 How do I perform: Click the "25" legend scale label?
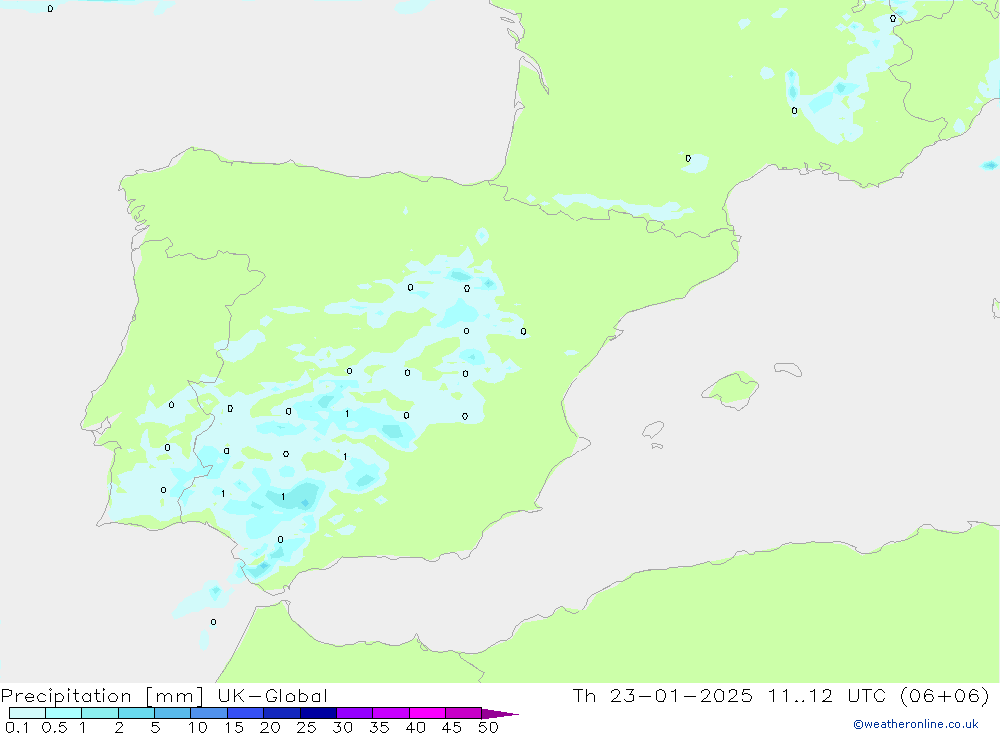tap(307, 727)
